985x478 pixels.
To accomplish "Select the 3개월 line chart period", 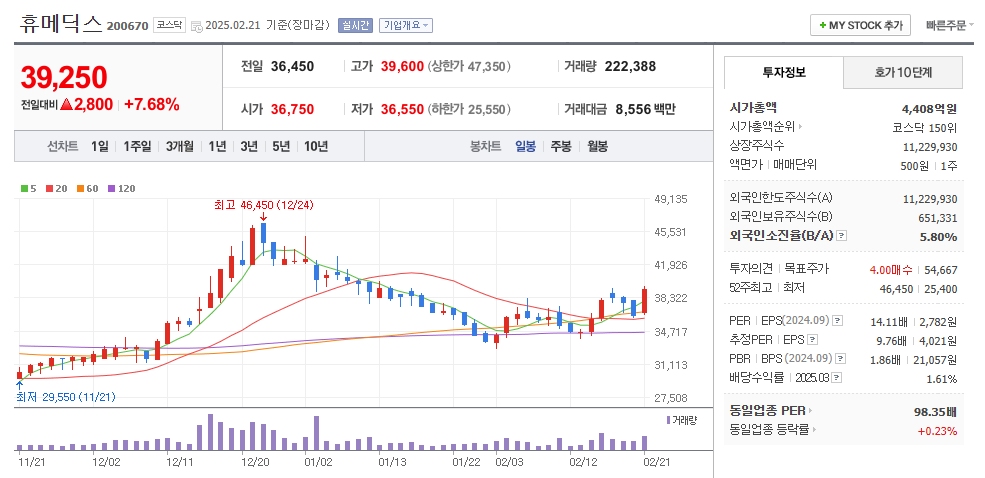I will (180, 146).
